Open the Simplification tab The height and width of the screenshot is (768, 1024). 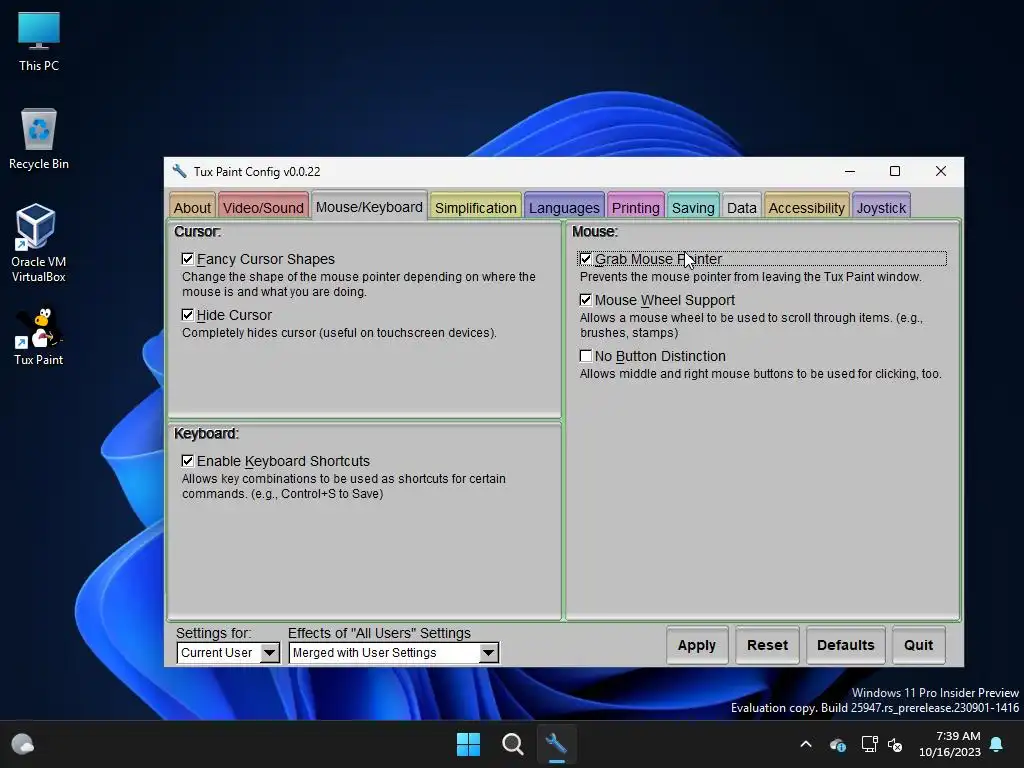tap(475, 207)
